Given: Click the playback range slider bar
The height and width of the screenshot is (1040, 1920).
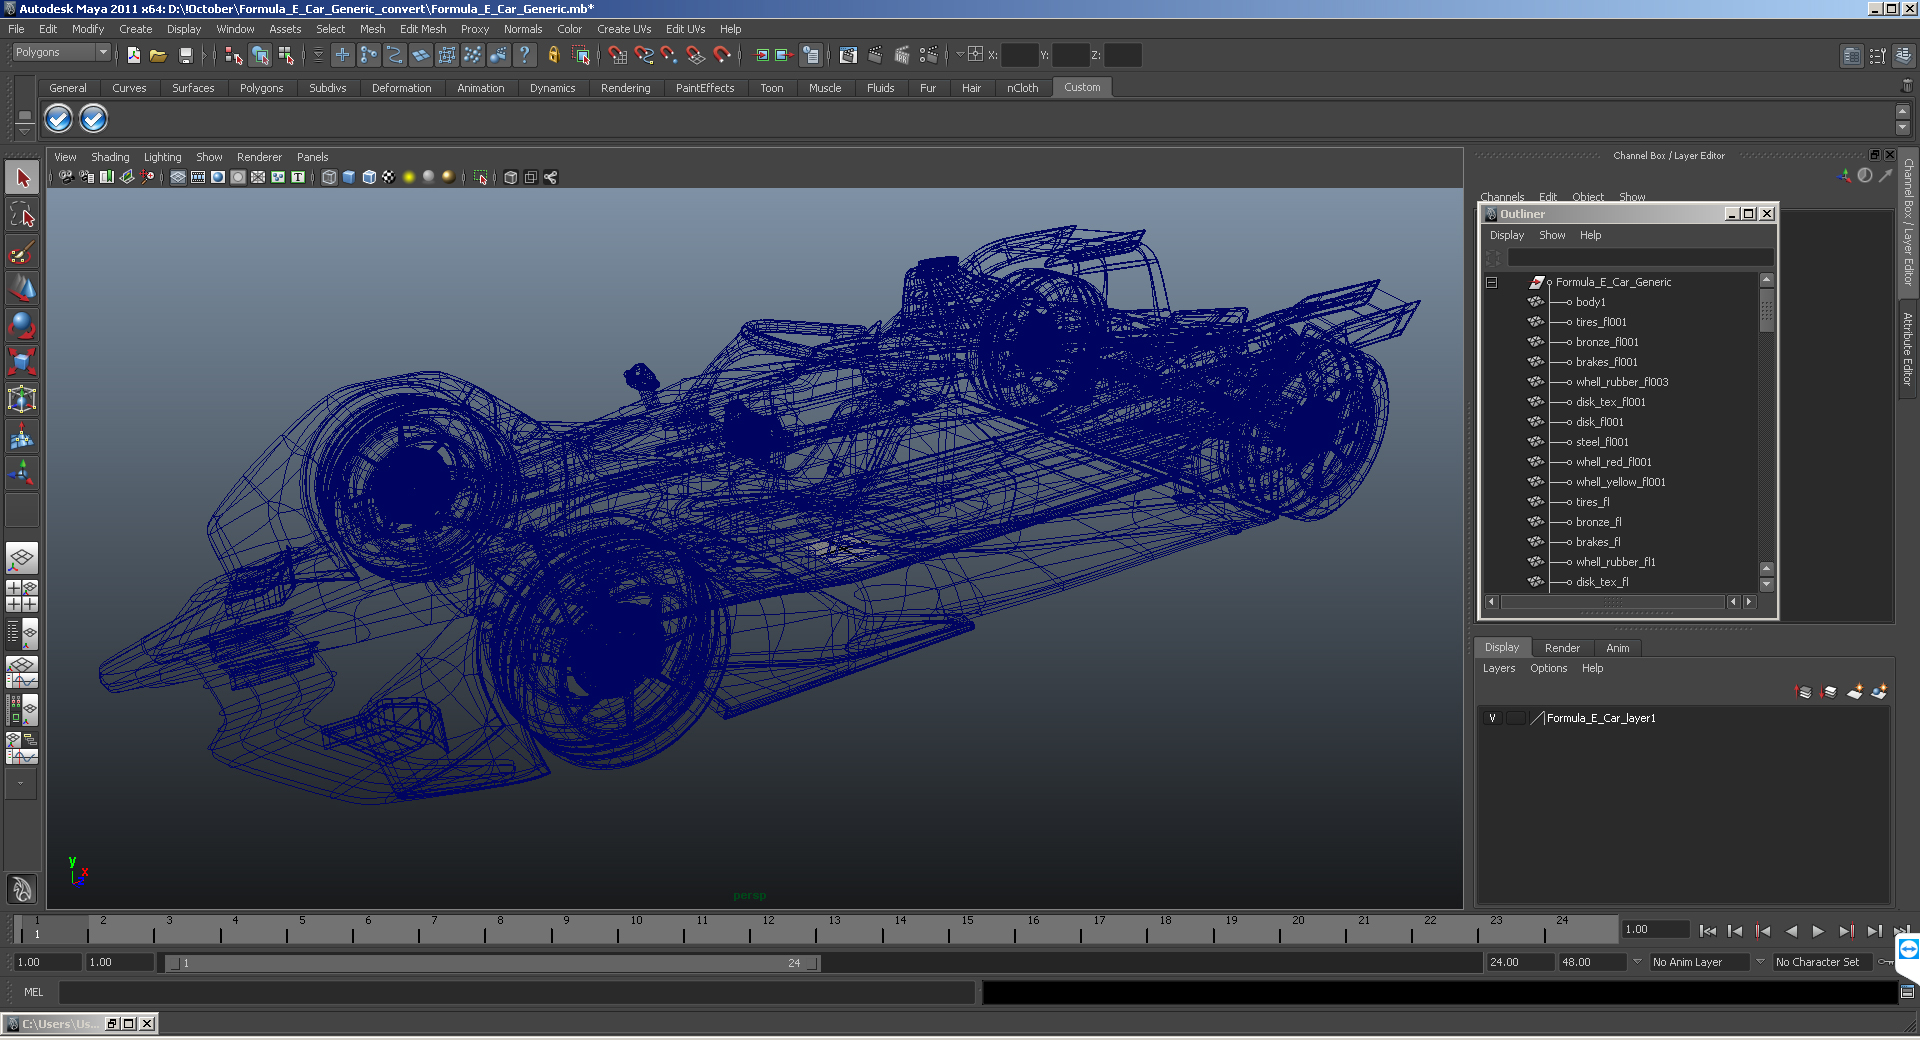Looking at the screenshot, I should tap(492, 963).
